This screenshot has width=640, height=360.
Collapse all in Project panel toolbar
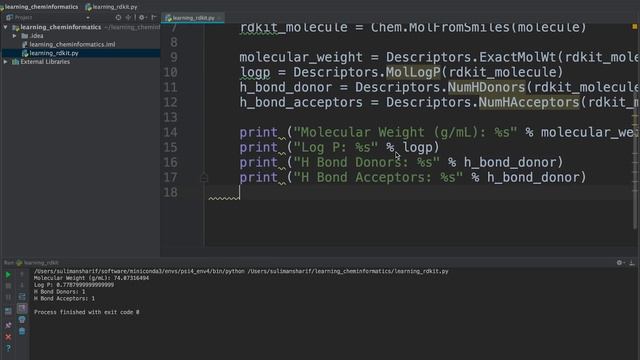click(x=128, y=18)
